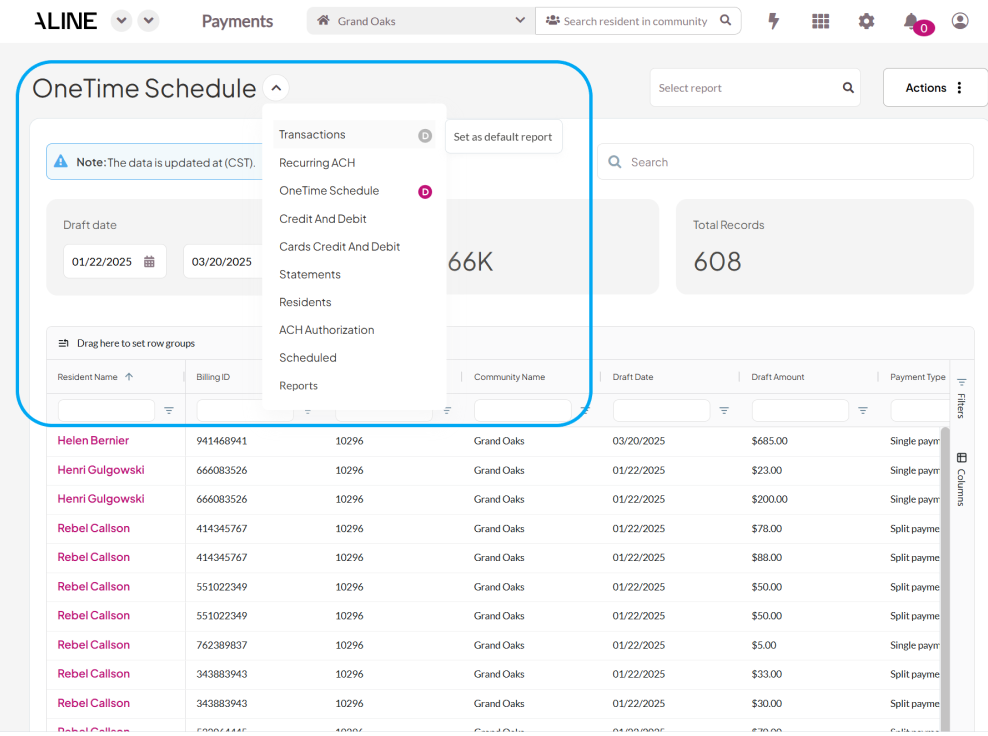
Task: Click the Resident Name ascending sort arrow
Action: (x=129, y=377)
